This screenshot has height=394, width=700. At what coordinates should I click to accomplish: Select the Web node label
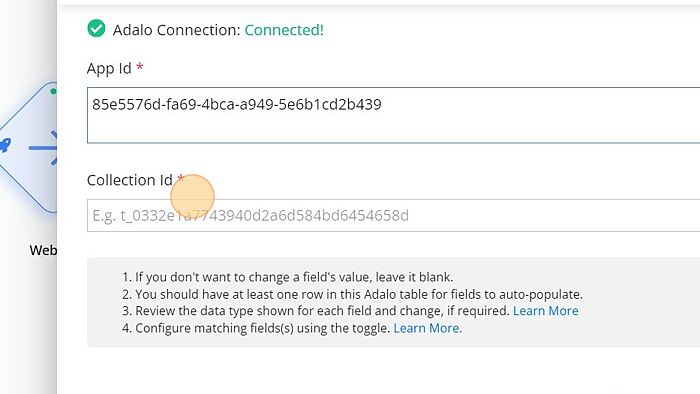point(43,250)
